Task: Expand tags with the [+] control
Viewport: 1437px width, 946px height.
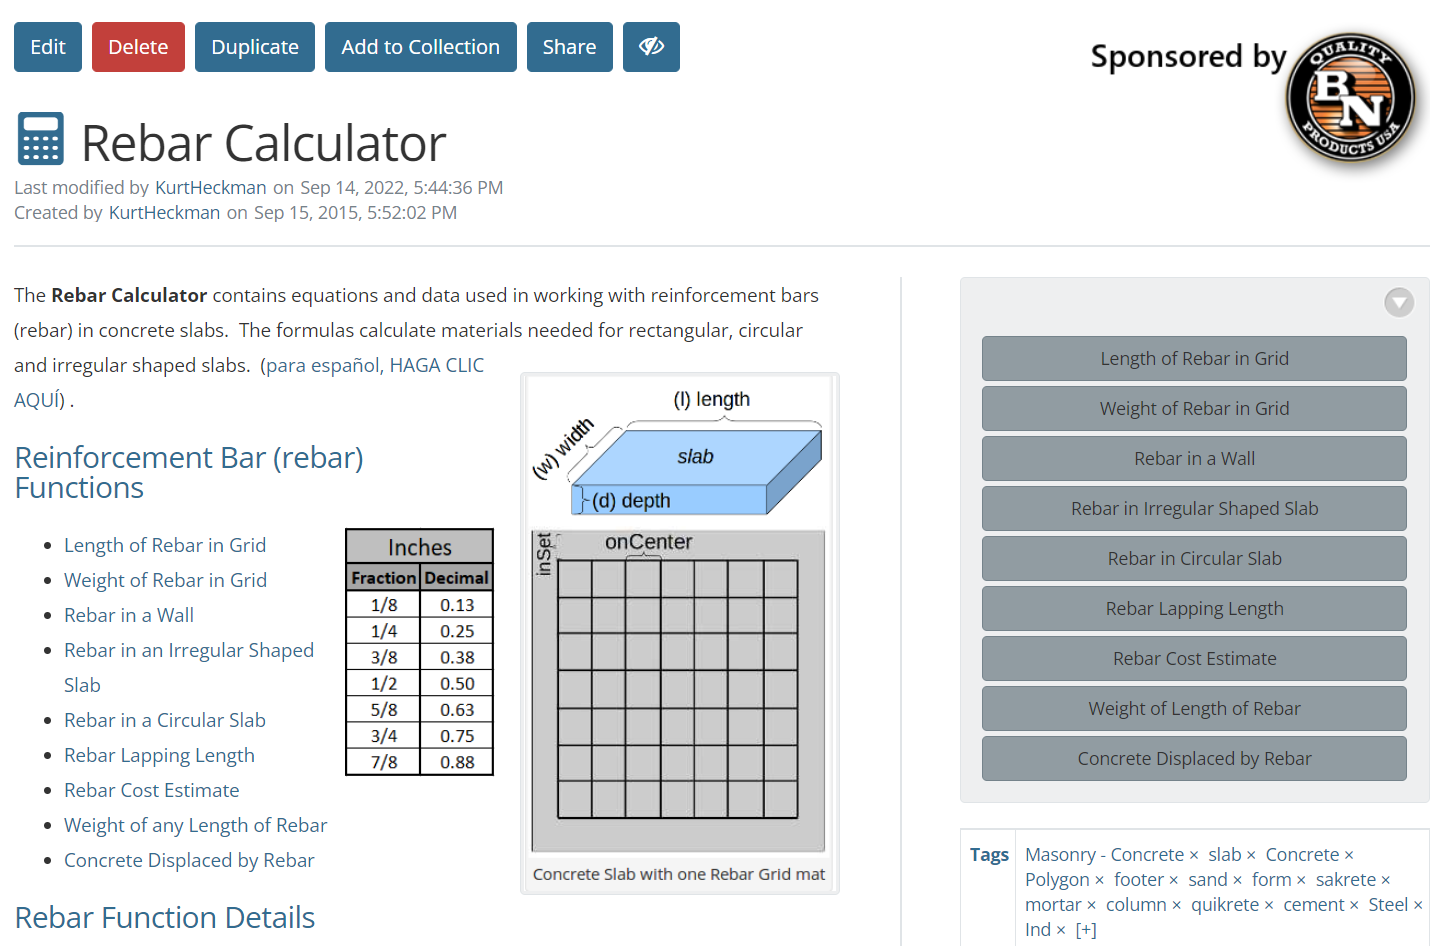Action: click(x=1086, y=930)
